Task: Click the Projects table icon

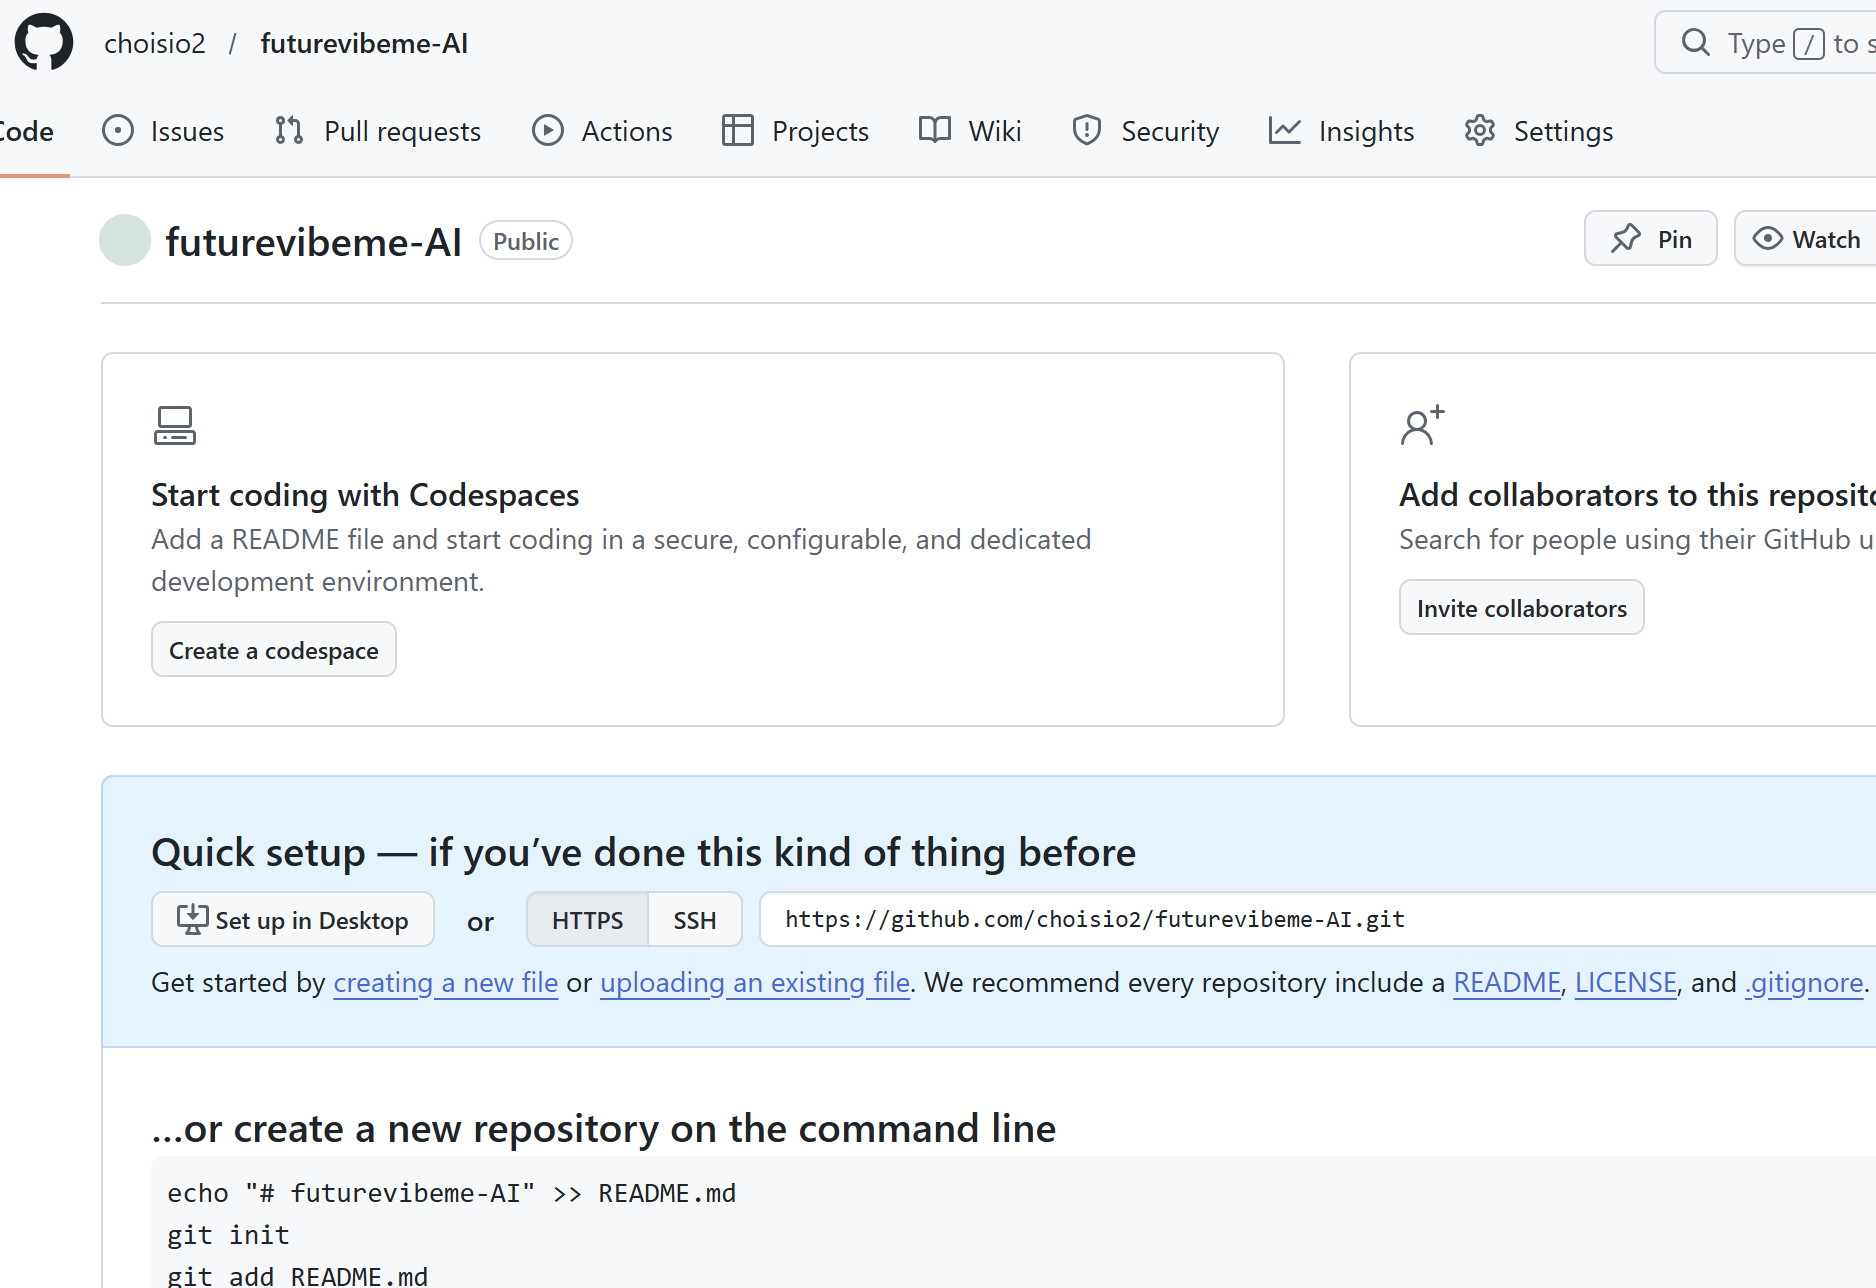Action: pos(737,130)
